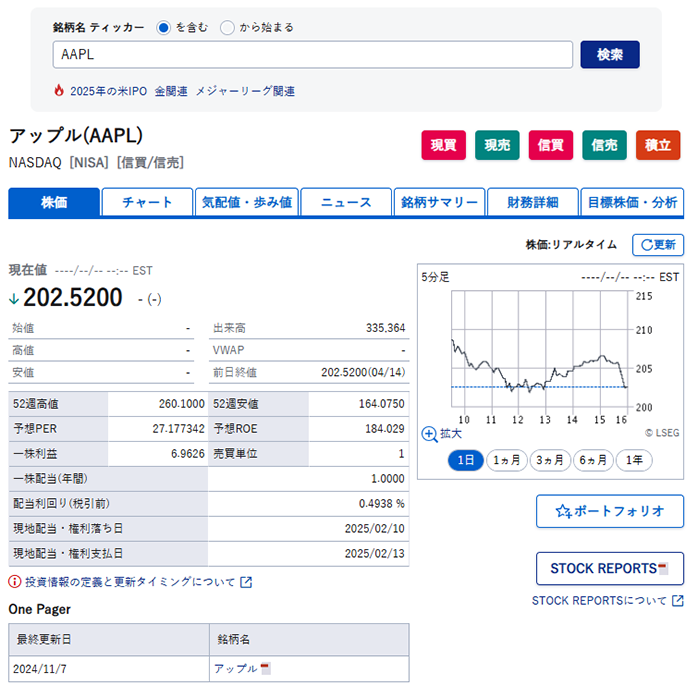Open the 2025年の米IPO link

(108, 91)
